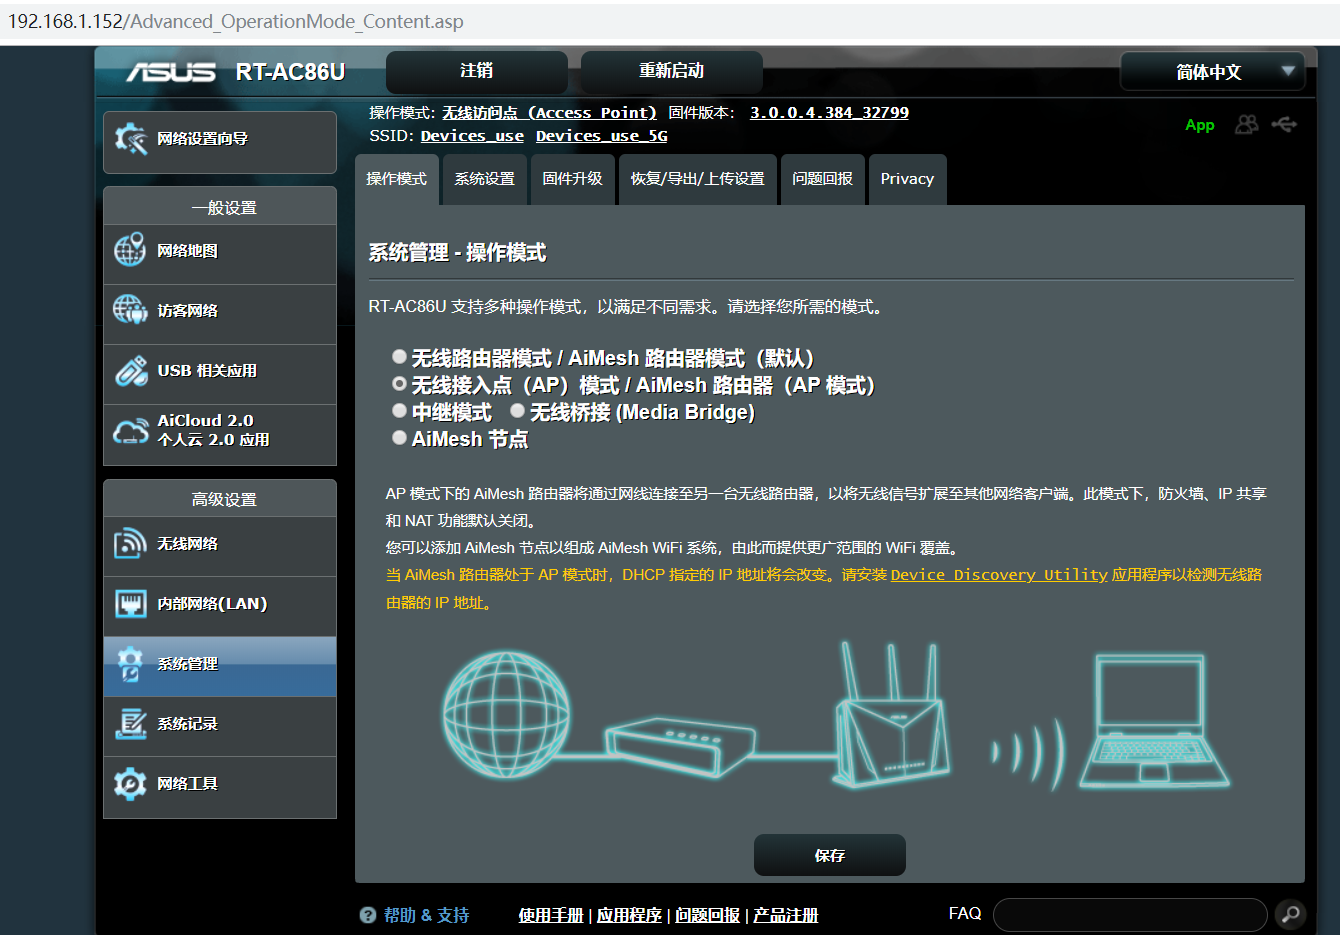Image resolution: width=1340 pixels, height=935 pixels.
Task: Select 无线路由器模式 / AiMesh 路由器模式 radio
Action: (x=399, y=356)
